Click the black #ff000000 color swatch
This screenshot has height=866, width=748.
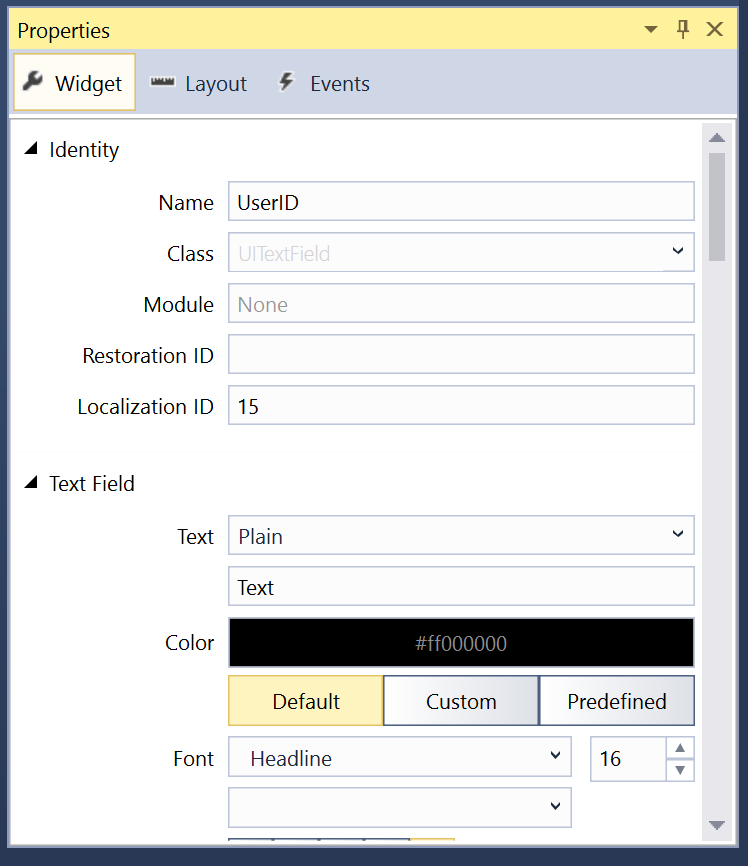click(461, 642)
